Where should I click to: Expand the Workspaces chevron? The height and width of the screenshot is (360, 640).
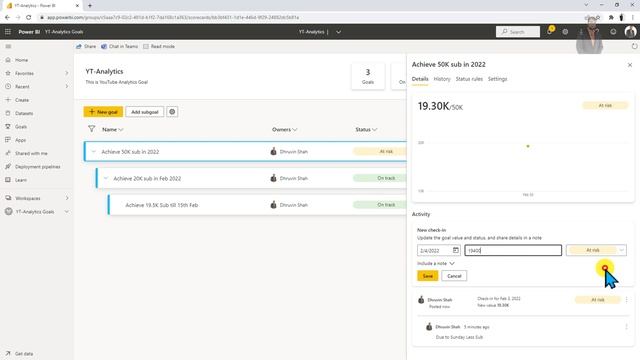67,198
